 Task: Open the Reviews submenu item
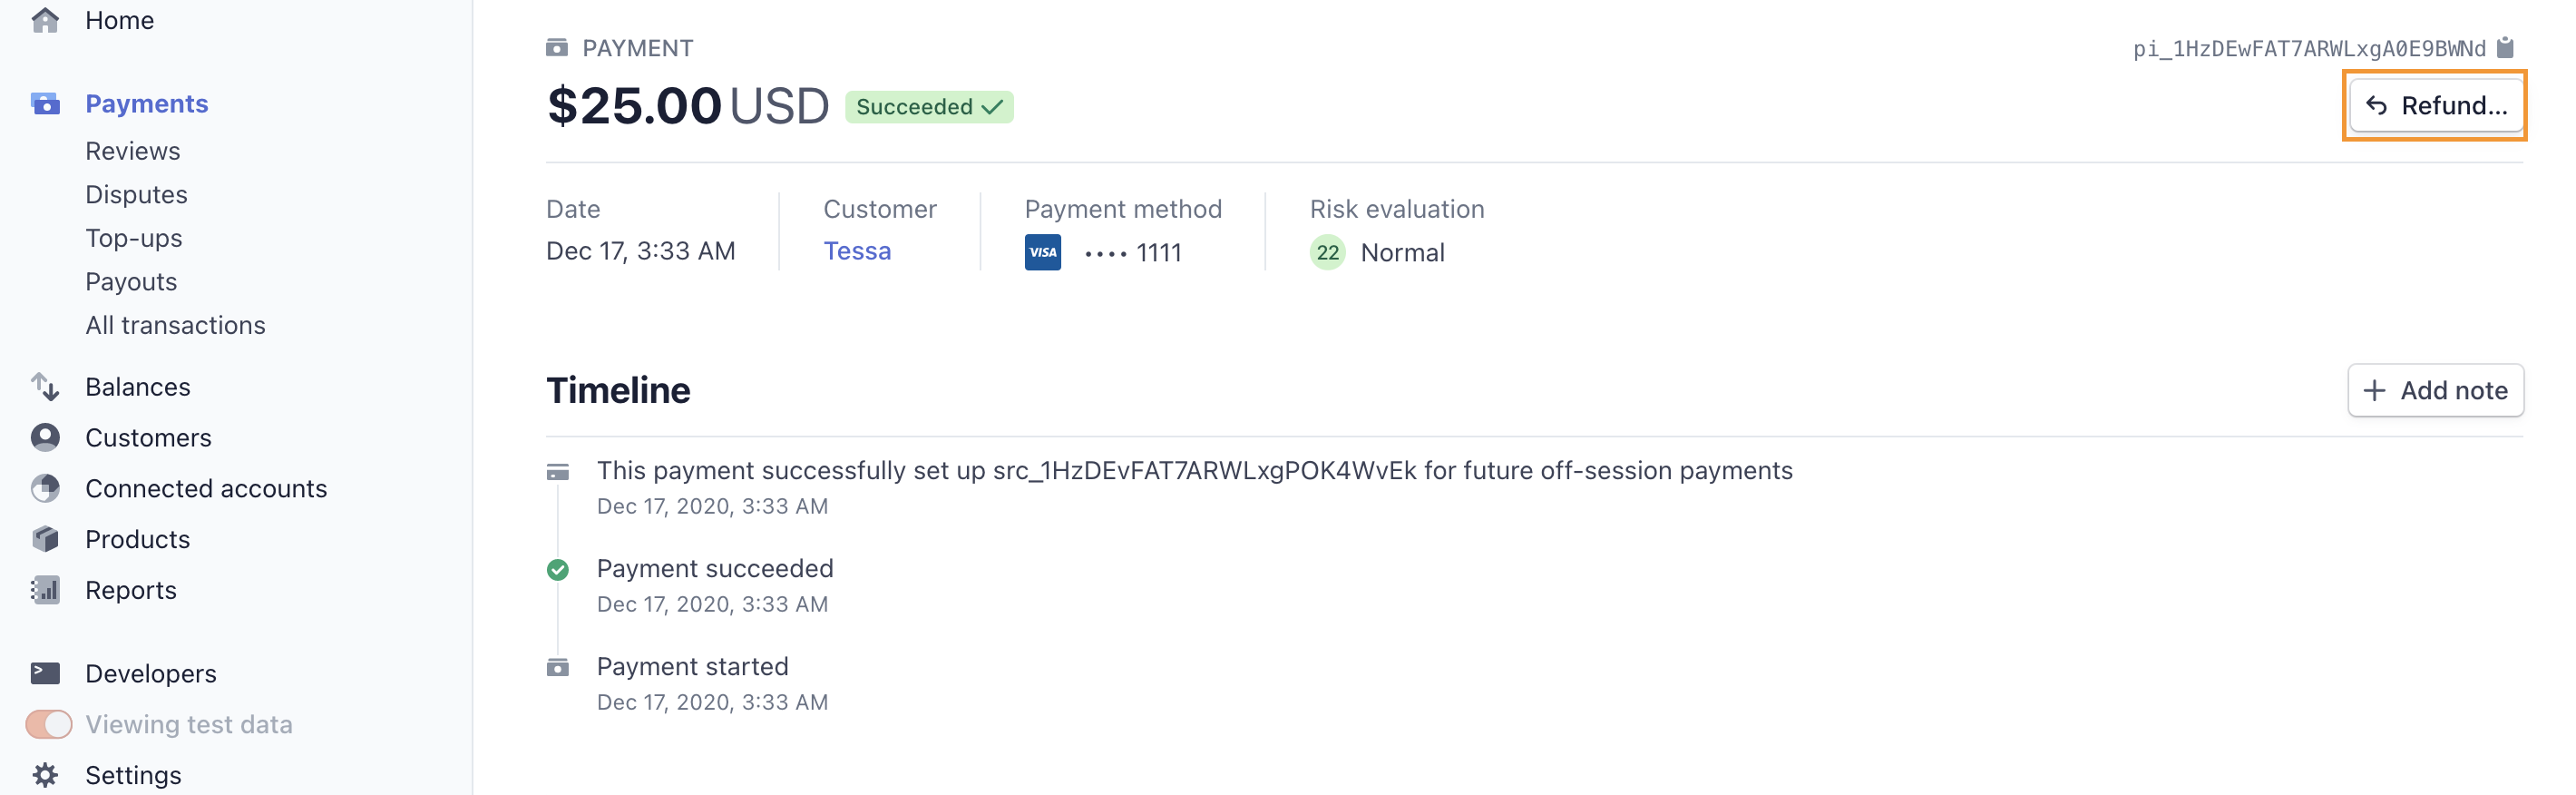click(133, 151)
